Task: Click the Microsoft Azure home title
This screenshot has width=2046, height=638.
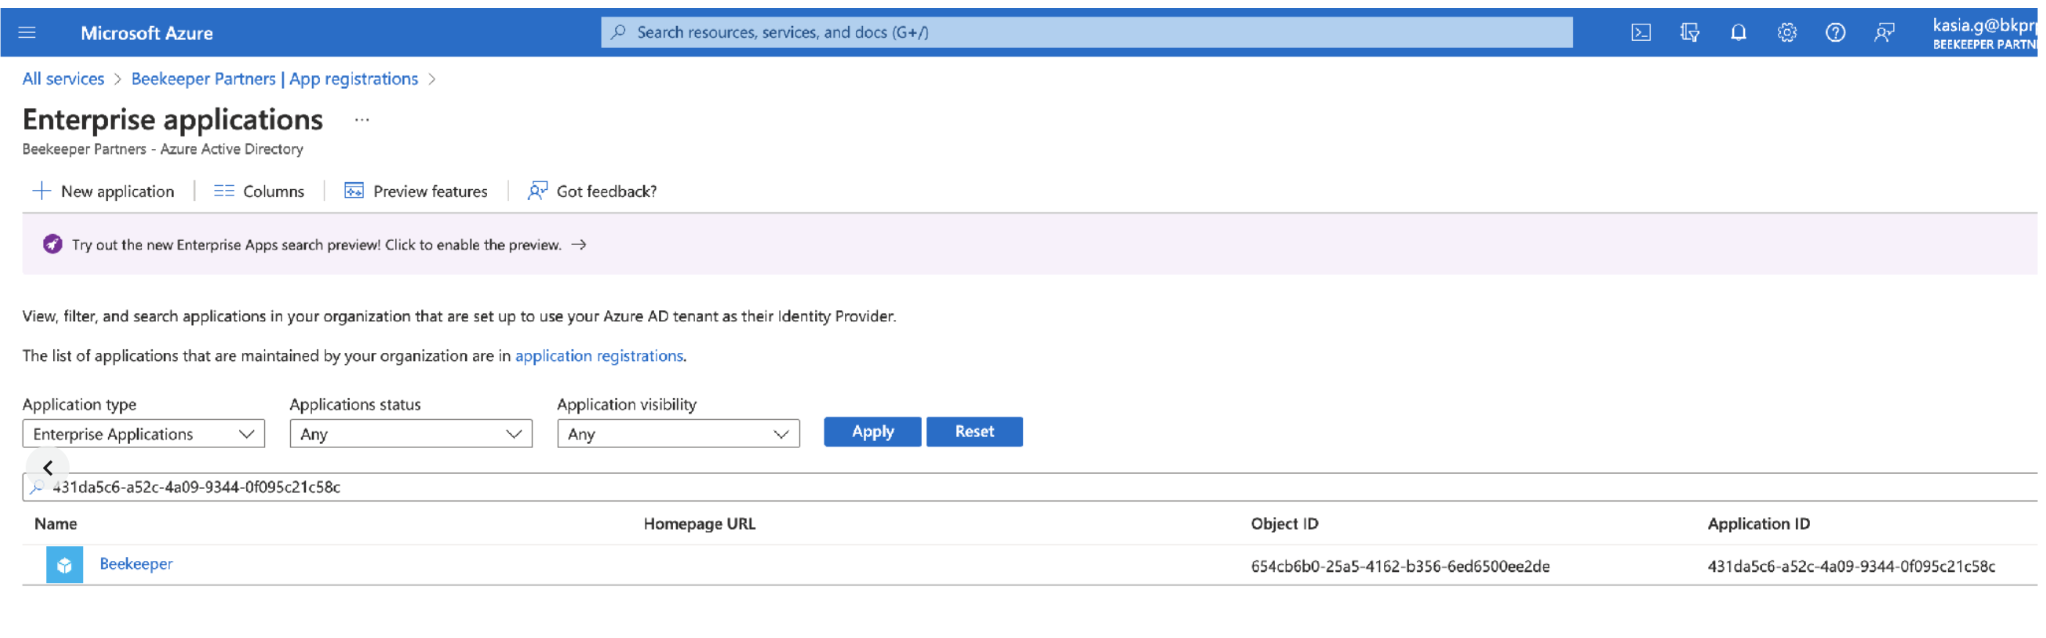Action: click(147, 33)
